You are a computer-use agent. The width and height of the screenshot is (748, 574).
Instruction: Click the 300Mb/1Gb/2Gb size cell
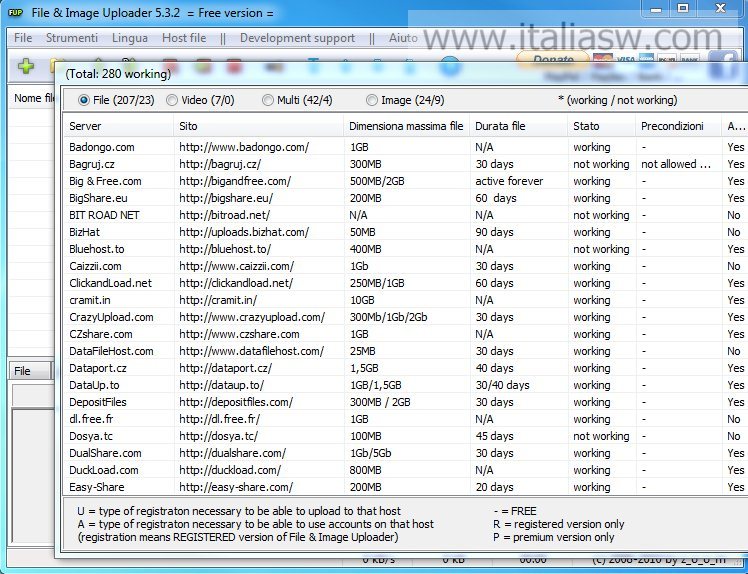[388, 317]
